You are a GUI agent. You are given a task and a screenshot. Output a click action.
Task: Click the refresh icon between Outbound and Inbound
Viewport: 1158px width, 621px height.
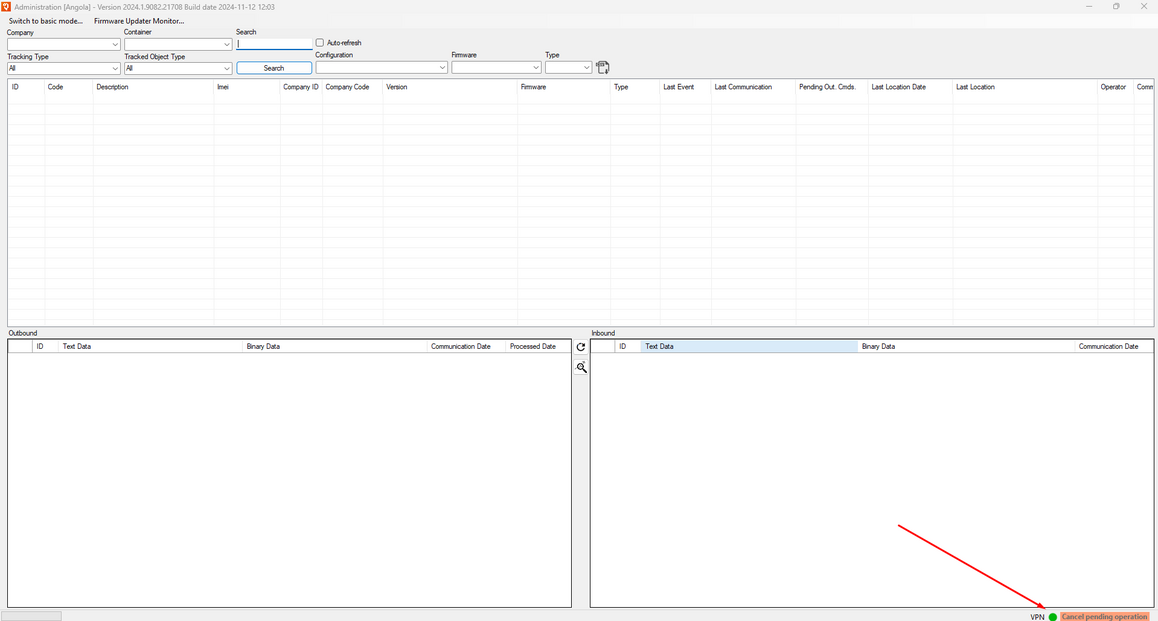click(x=581, y=347)
